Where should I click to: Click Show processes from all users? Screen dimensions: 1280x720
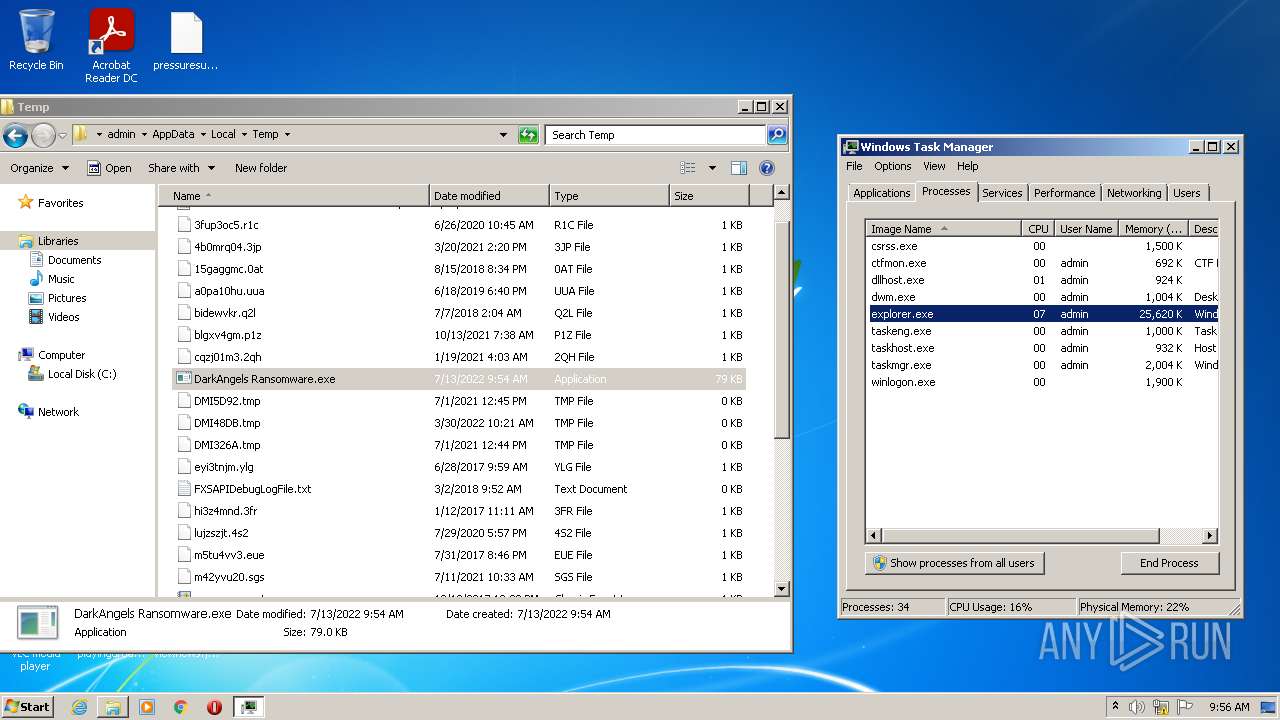pos(954,563)
